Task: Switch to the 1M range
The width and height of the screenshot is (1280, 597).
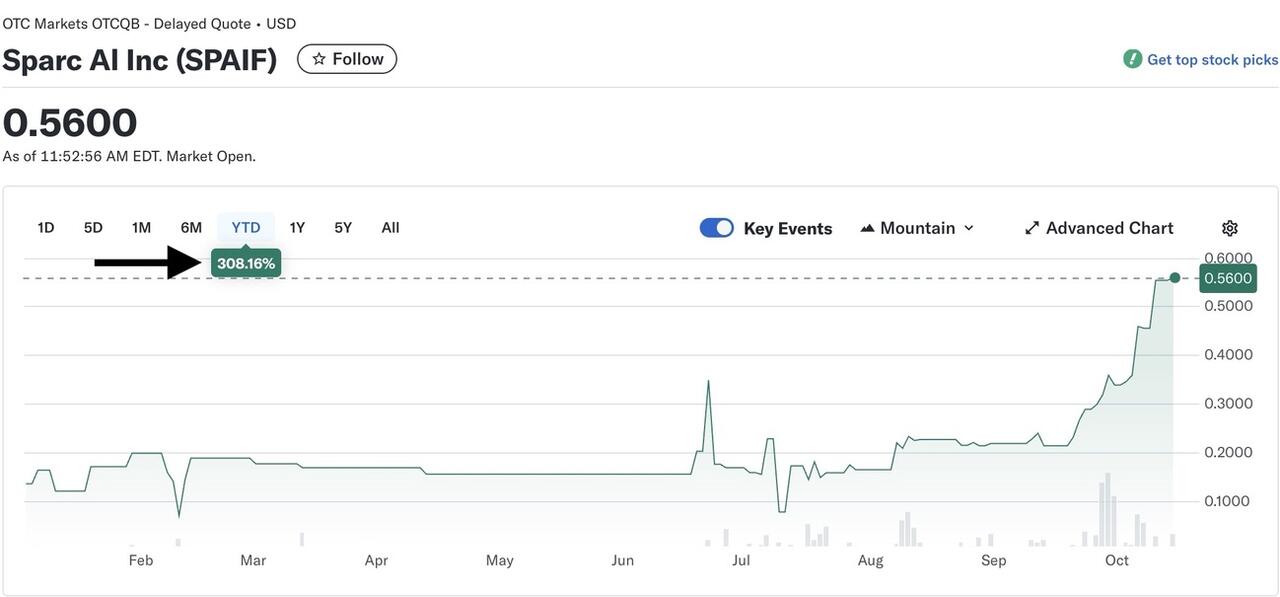Action: 141,228
